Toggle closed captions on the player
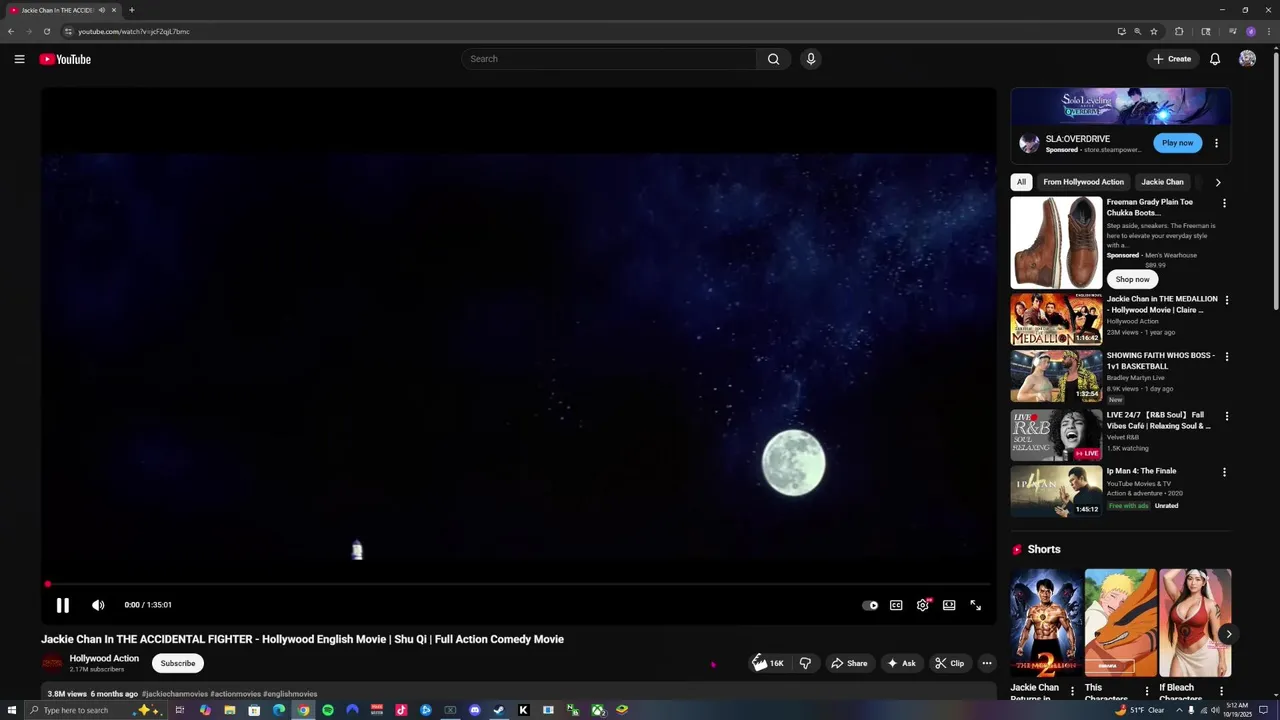 [x=896, y=605]
